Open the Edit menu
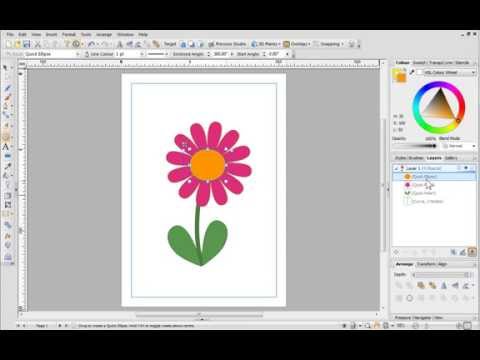The height and width of the screenshot is (360, 480). [x=22, y=34]
